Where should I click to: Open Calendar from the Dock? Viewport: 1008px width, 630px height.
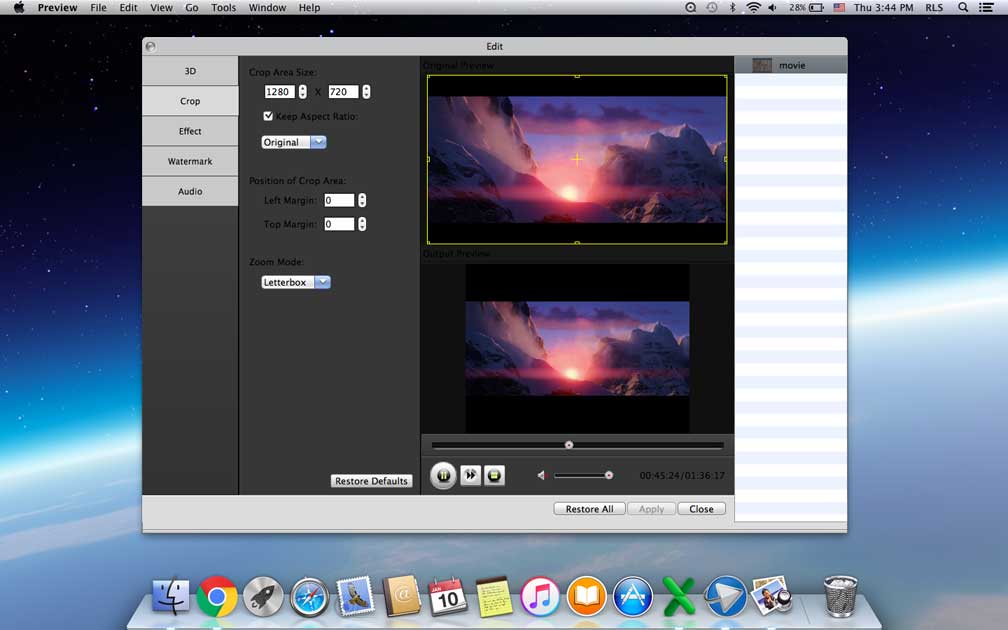(447, 596)
